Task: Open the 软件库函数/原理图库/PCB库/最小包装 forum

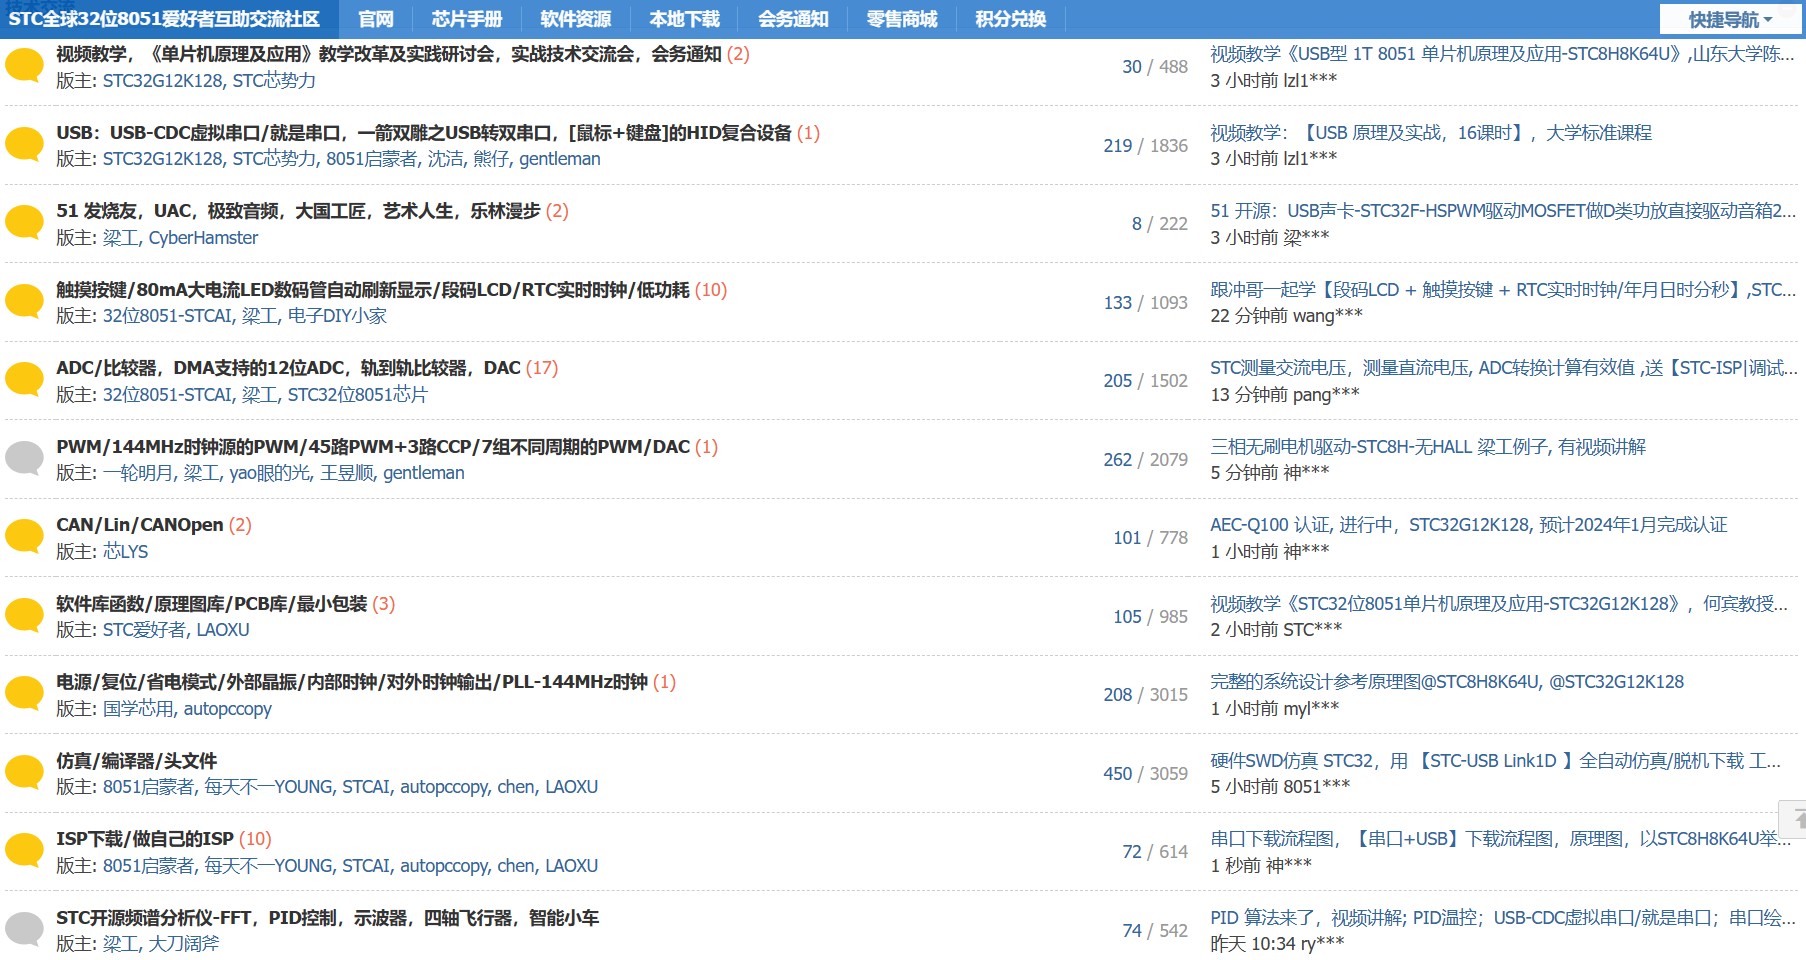Action: (x=212, y=604)
